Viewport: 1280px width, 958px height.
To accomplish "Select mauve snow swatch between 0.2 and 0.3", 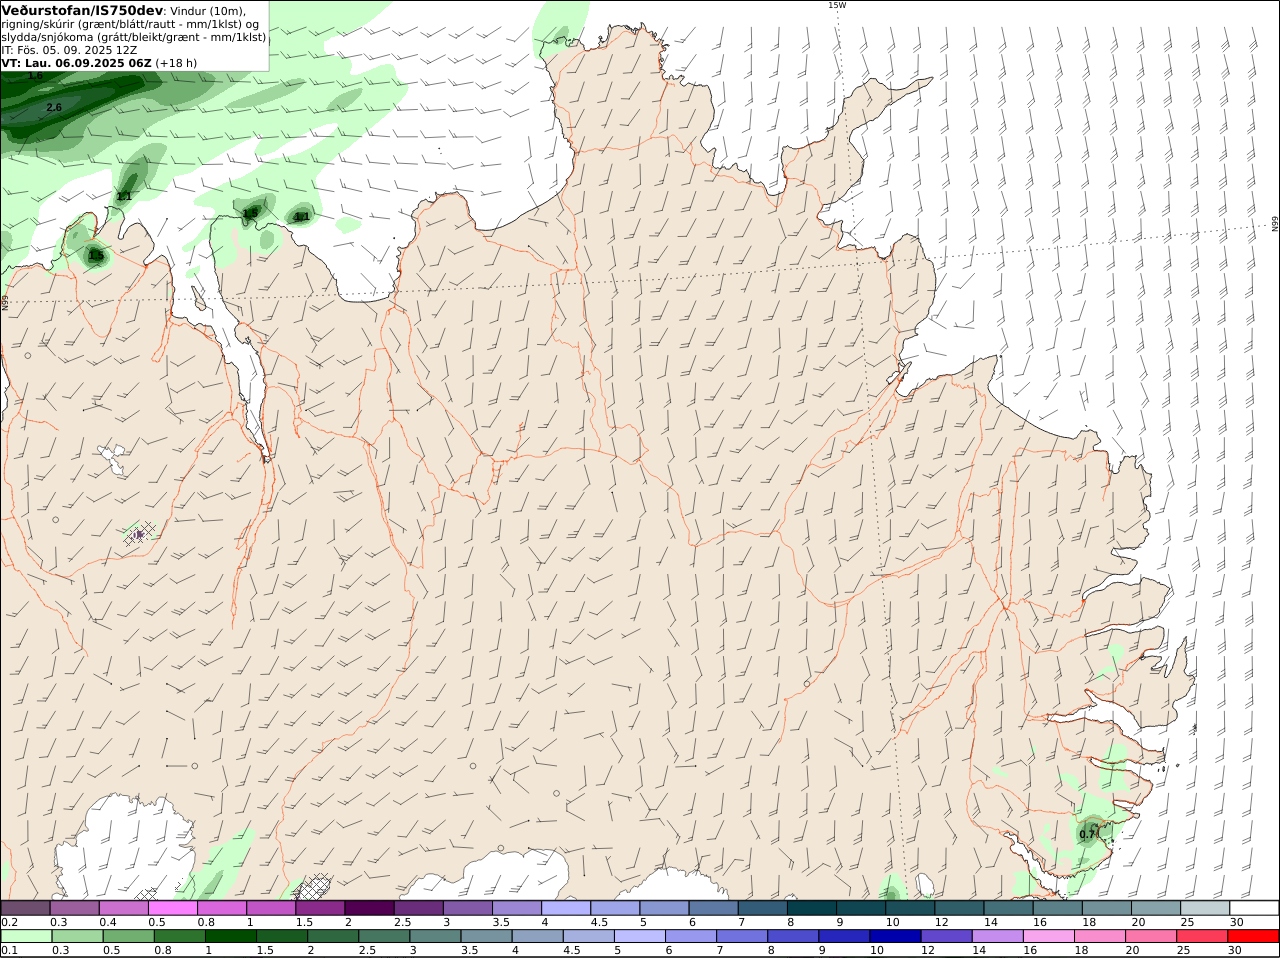I will (x=26, y=908).
